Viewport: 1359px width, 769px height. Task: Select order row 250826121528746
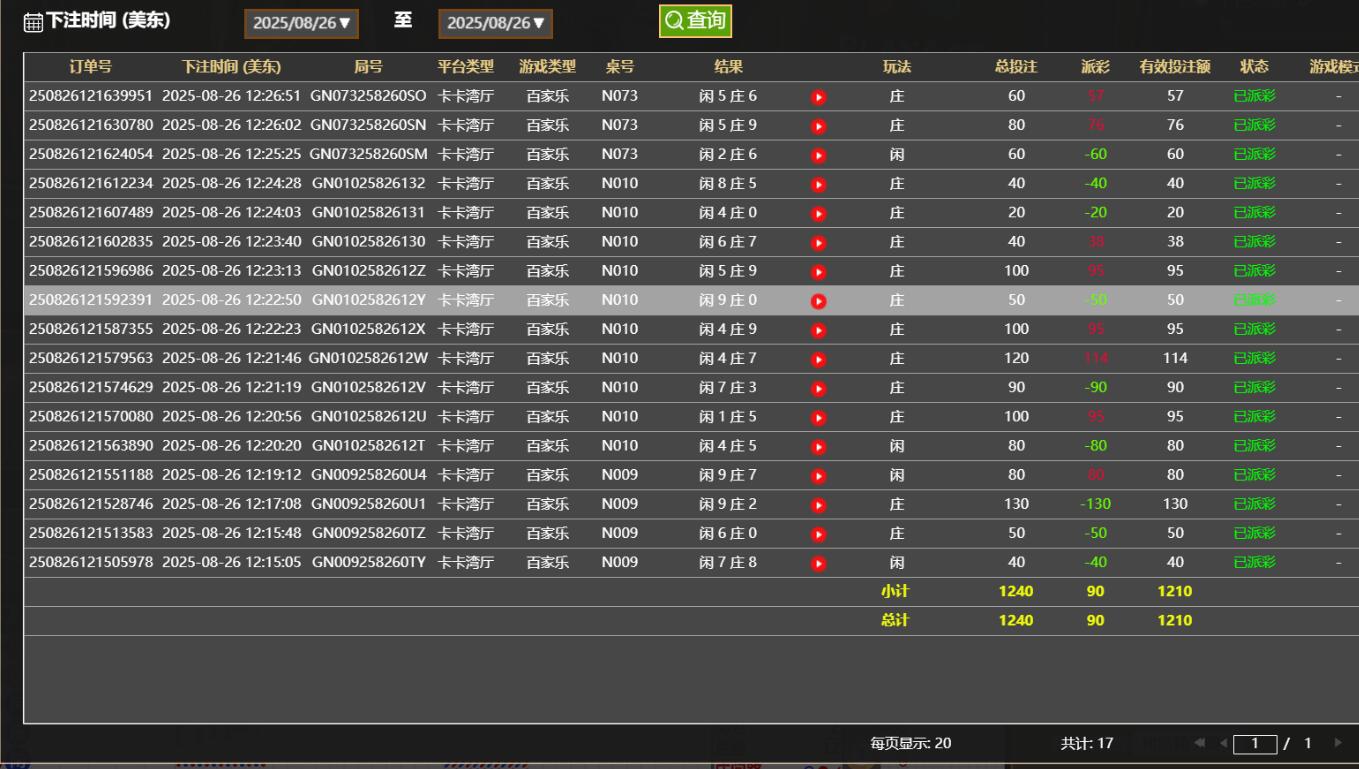pyautogui.click(x=91, y=504)
